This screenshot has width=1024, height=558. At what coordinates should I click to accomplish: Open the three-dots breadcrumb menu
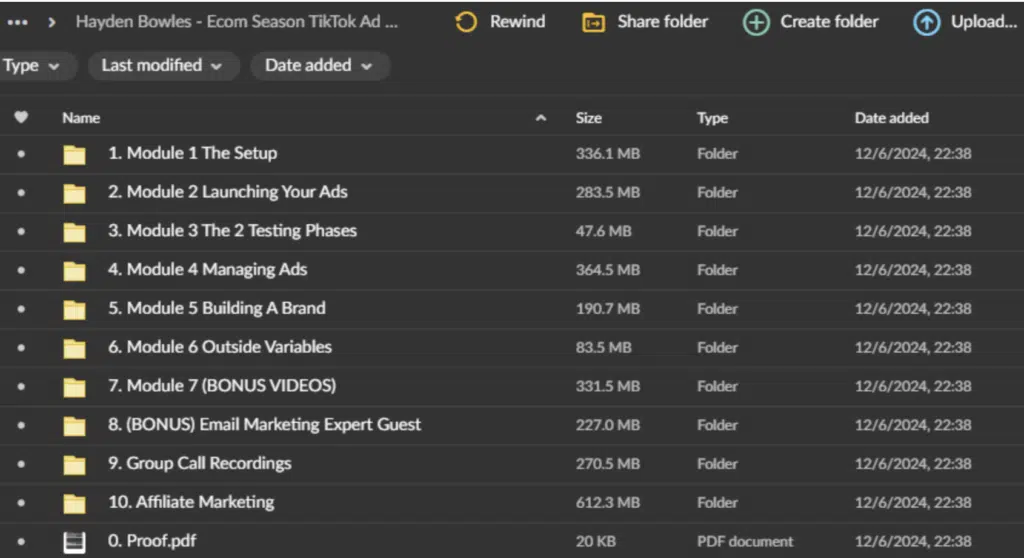coord(18,22)
